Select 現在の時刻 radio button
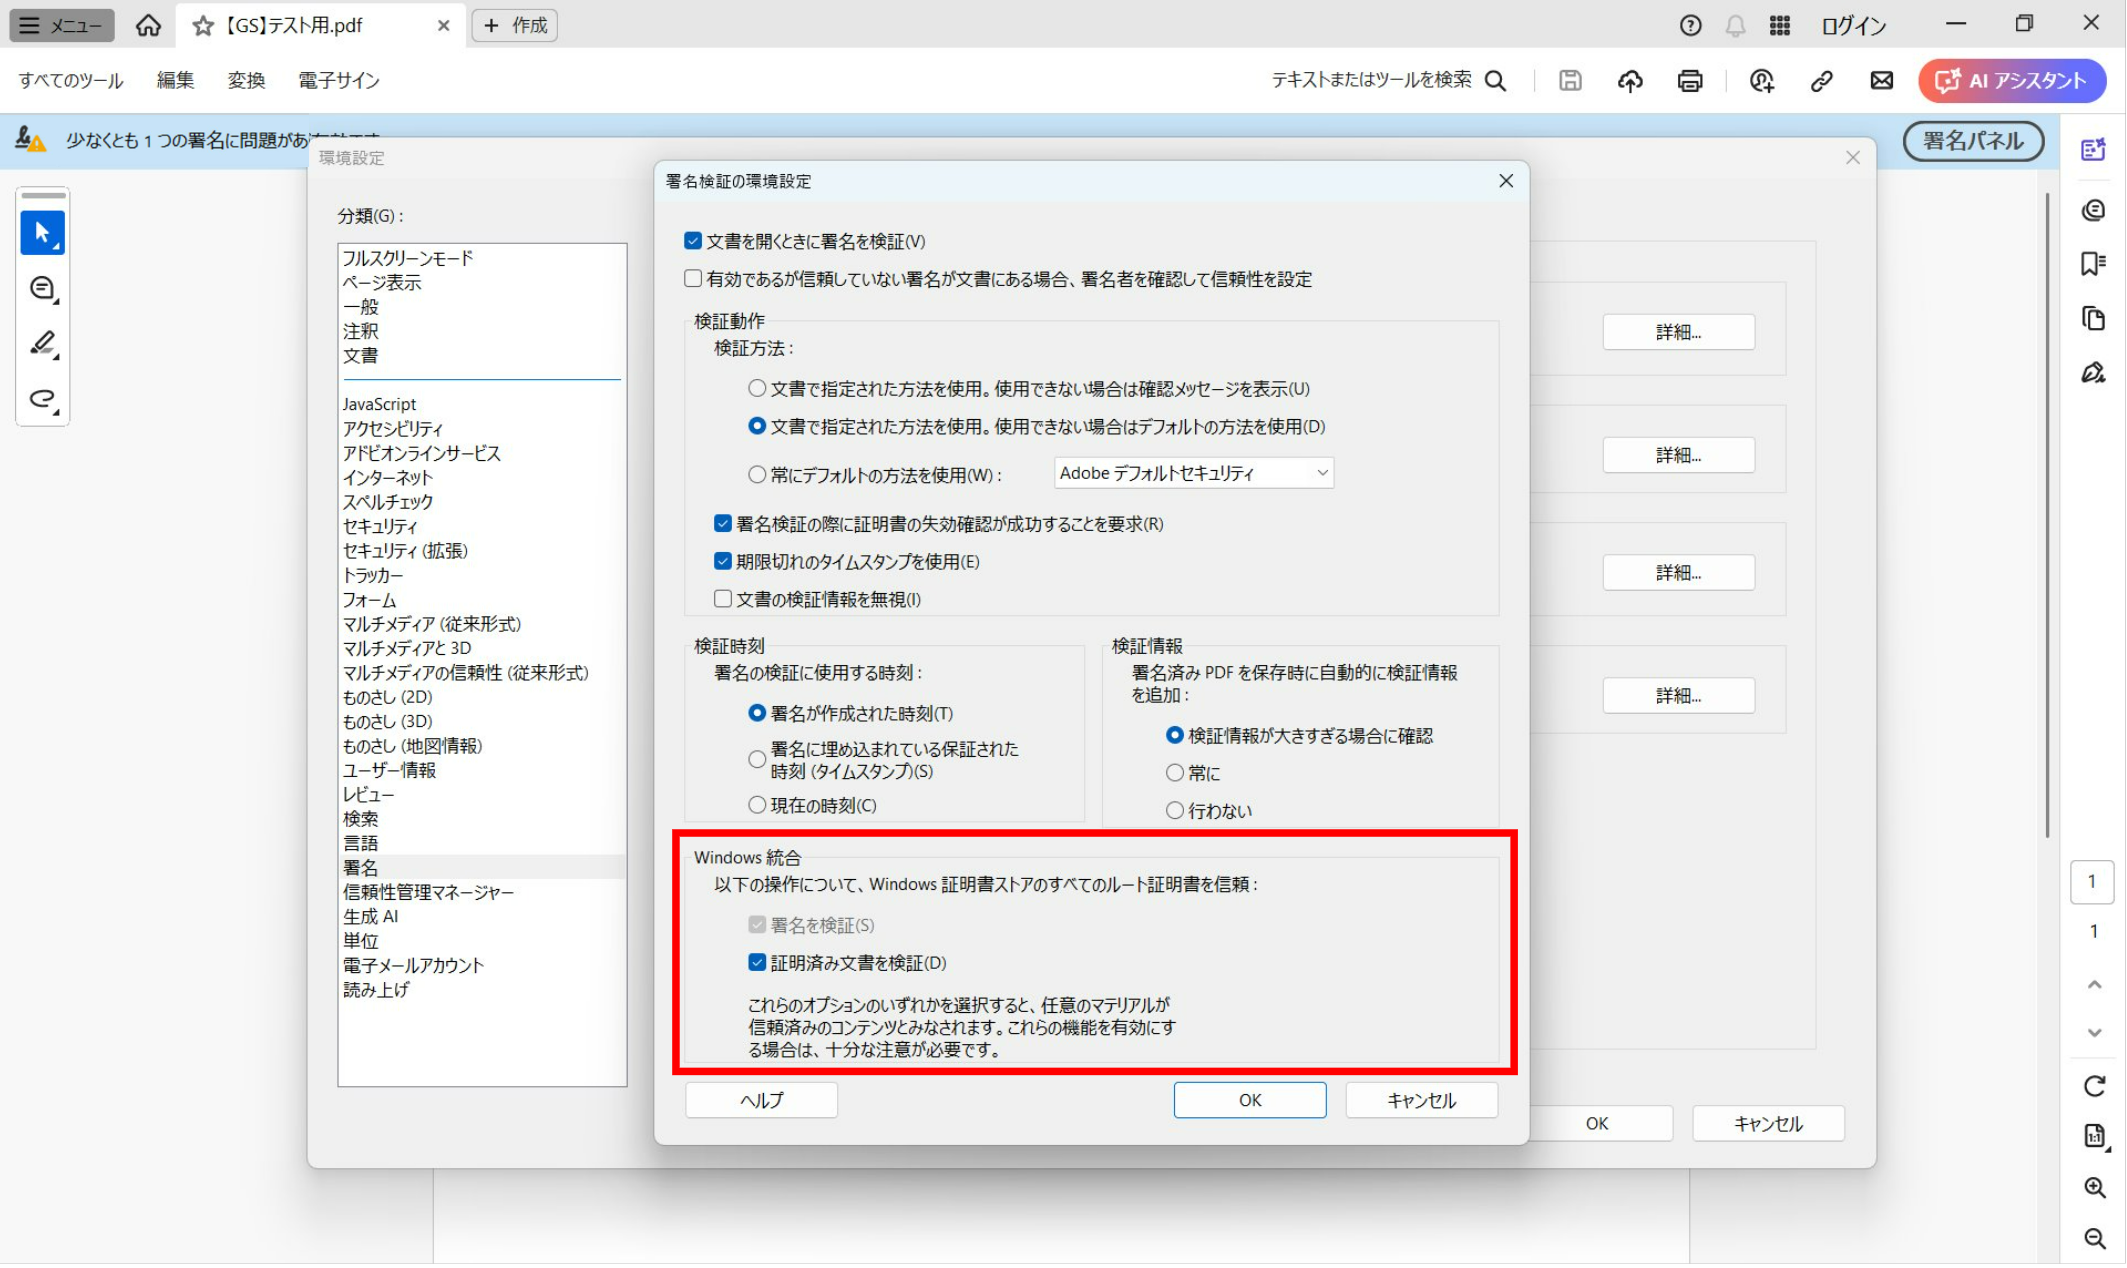The height and width of the screenshot is (1268, 2127). pos(756,804)
